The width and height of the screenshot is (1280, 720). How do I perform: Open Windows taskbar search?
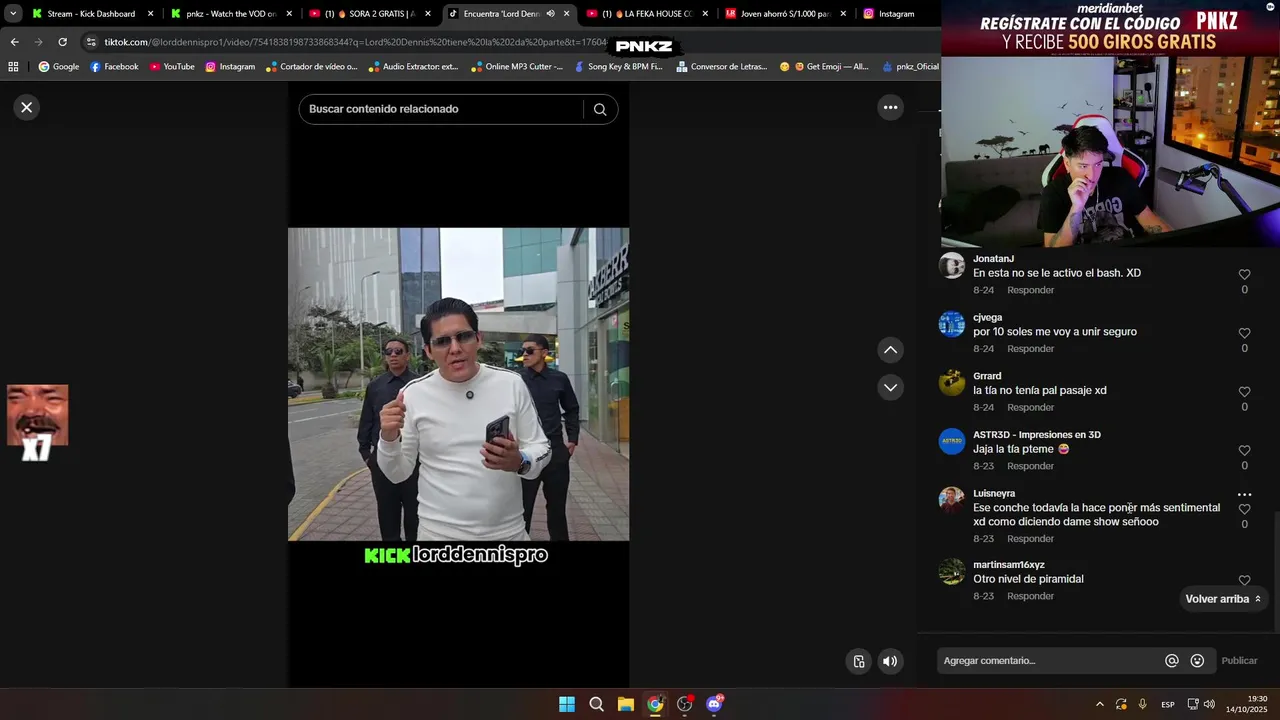coord(596,704)
